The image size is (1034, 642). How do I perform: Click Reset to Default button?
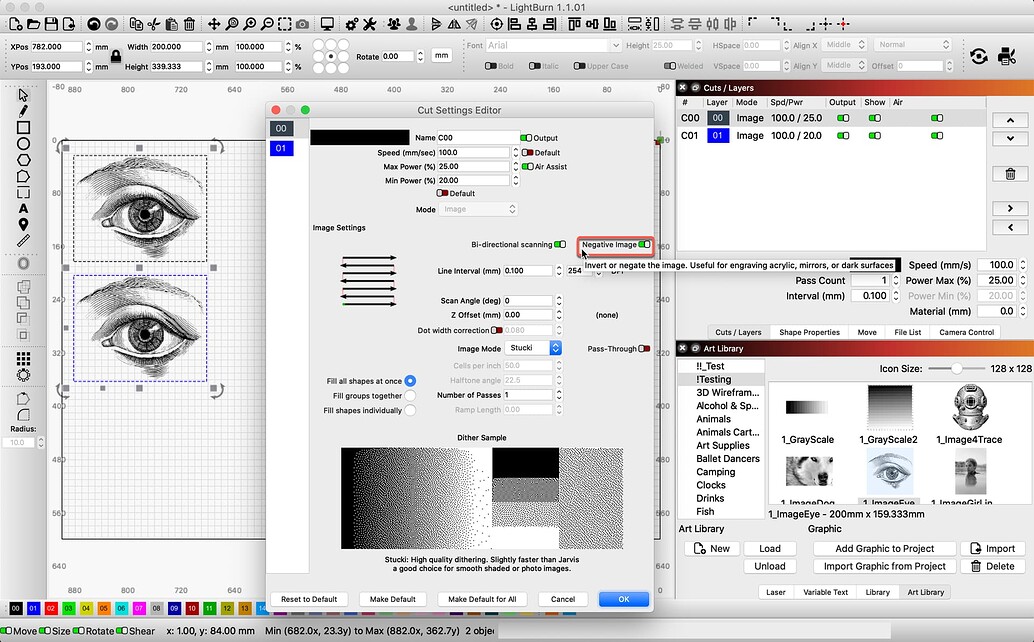[309, 599]
